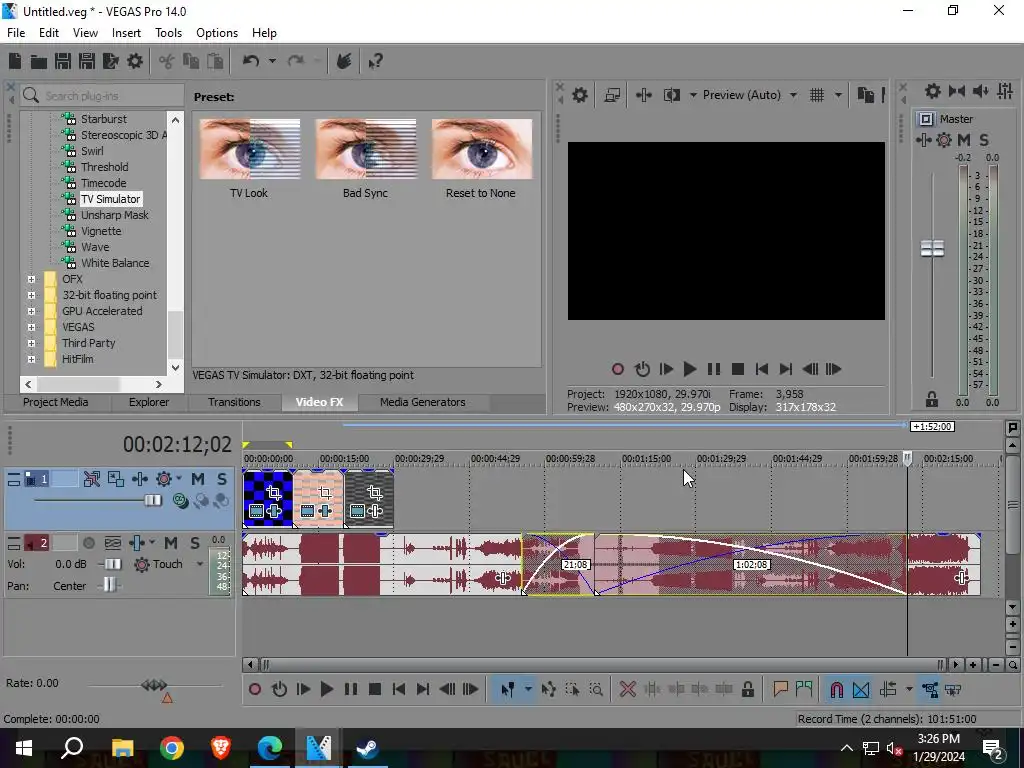Click Stop button in timeline transport bar
This screenshot has width=1024, height=768.
[375, 689]
